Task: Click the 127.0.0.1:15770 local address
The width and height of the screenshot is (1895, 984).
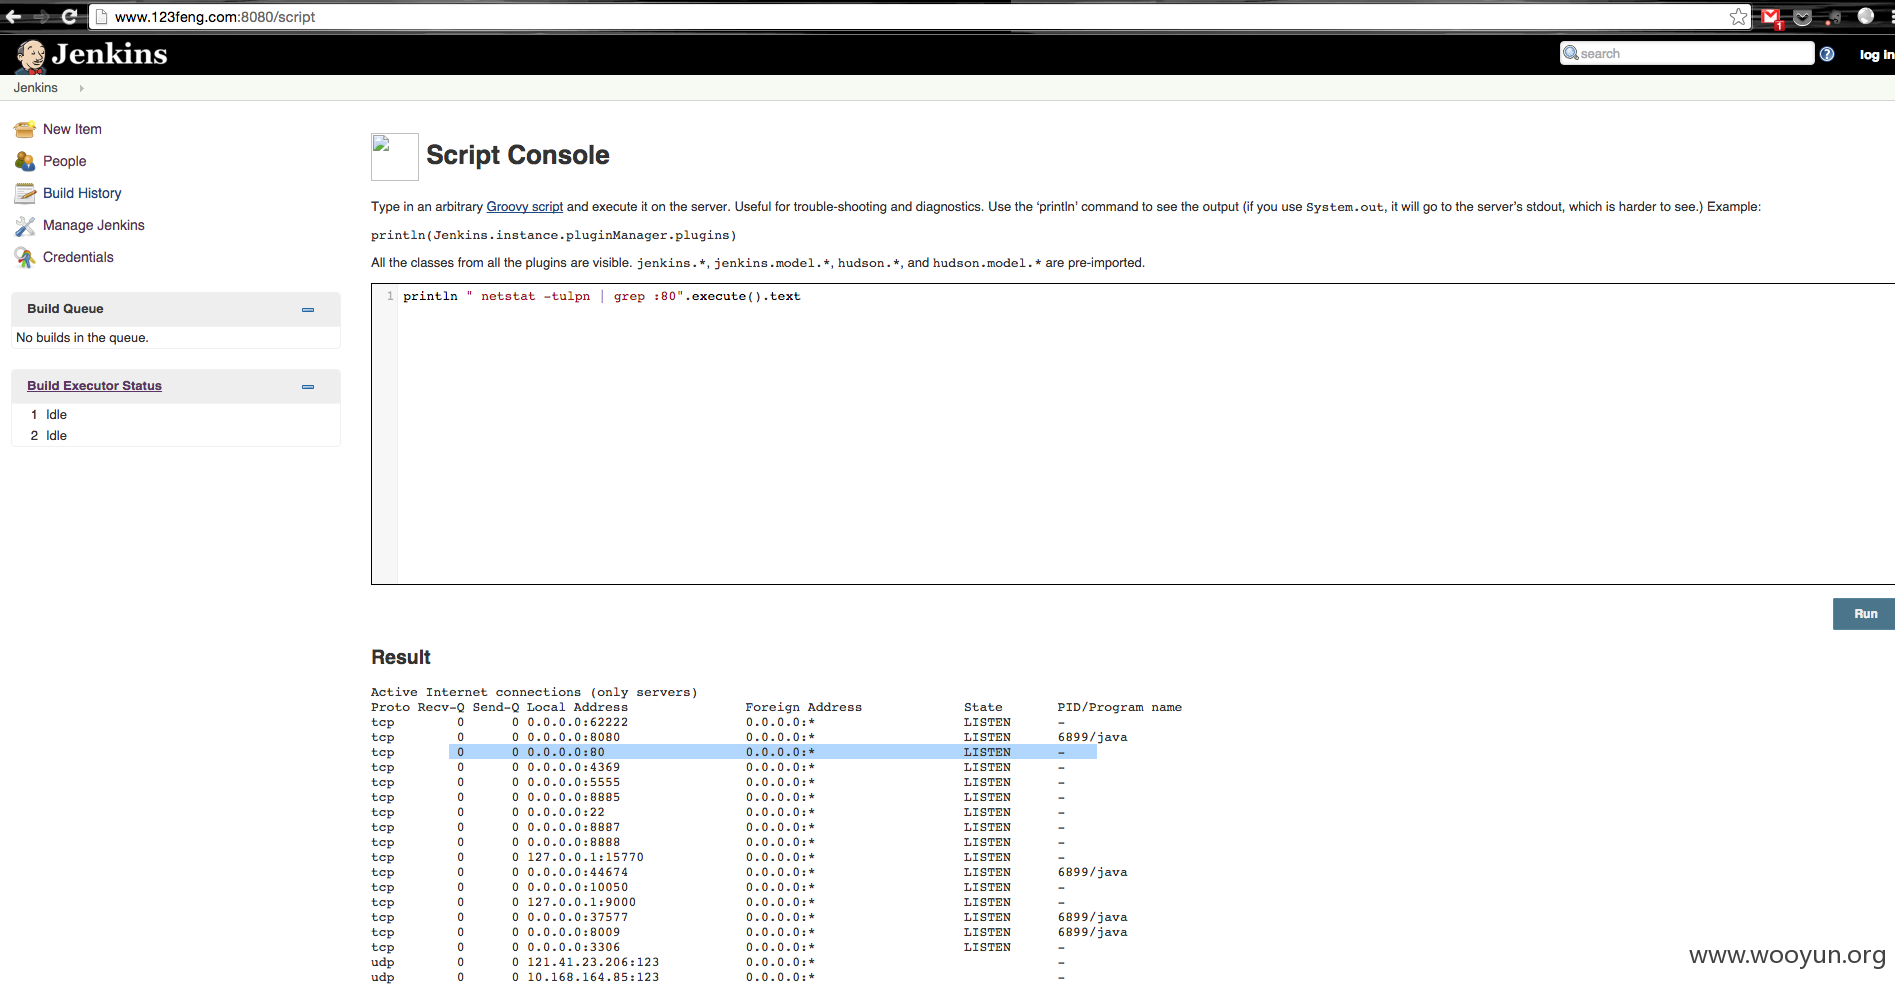Action: point(586,857)
